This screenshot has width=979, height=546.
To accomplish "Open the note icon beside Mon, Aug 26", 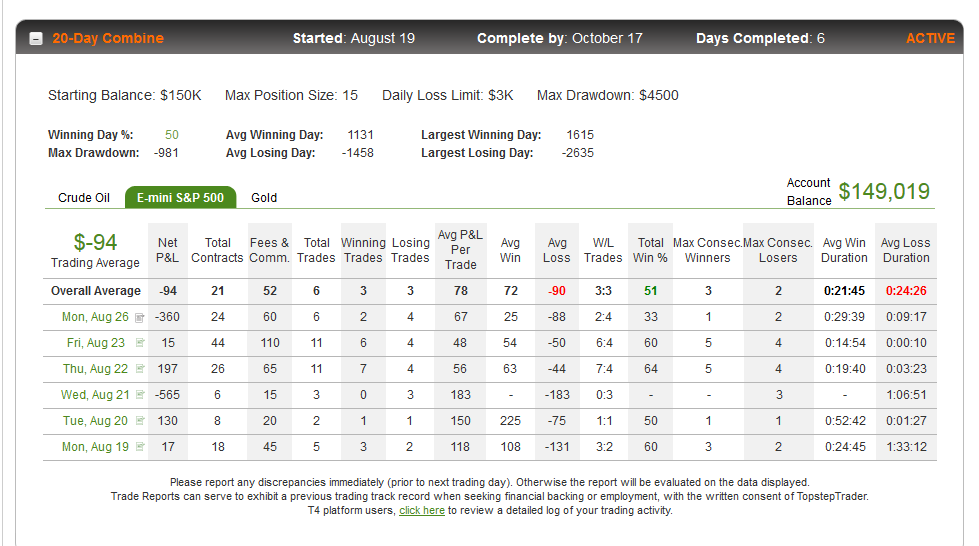I will tap(140, 318).
